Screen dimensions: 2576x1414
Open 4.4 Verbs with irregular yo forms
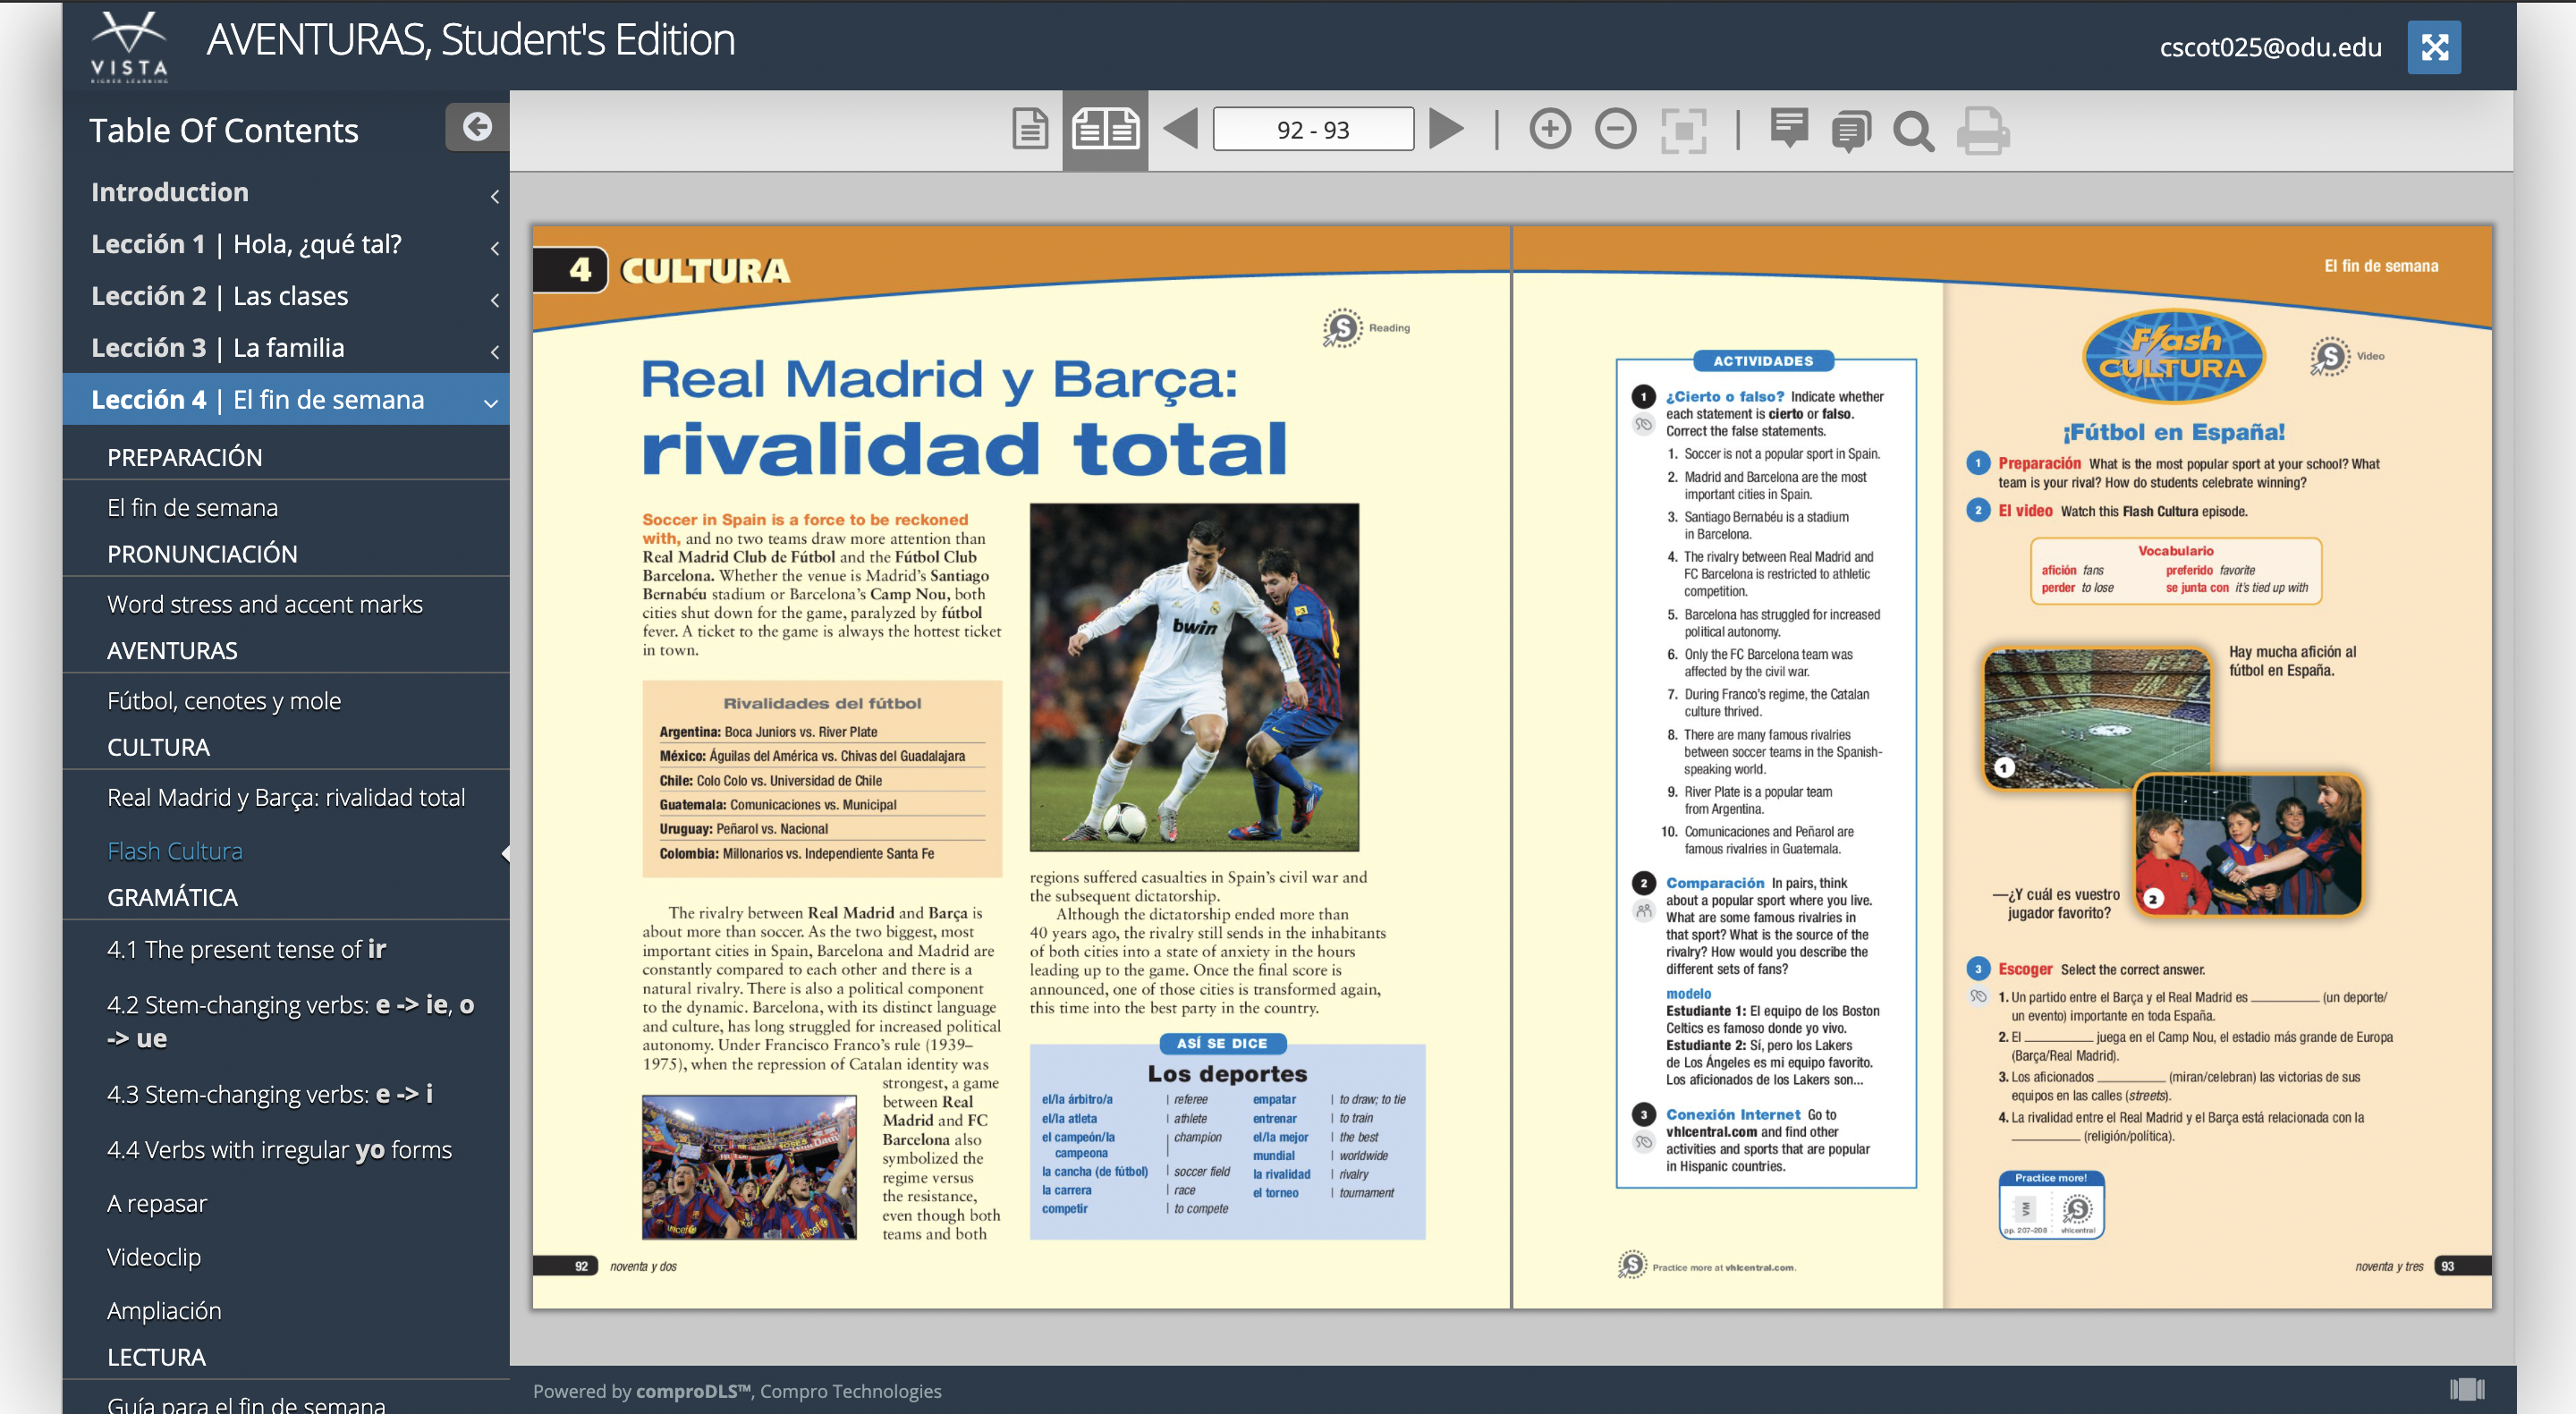tap(279, 1150)
